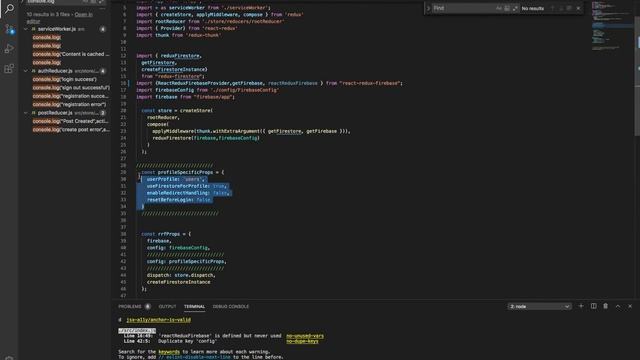Click no-dupe-keys link in terminal
The height and width of the screenshot is (360, 640).
pos(302,341)
